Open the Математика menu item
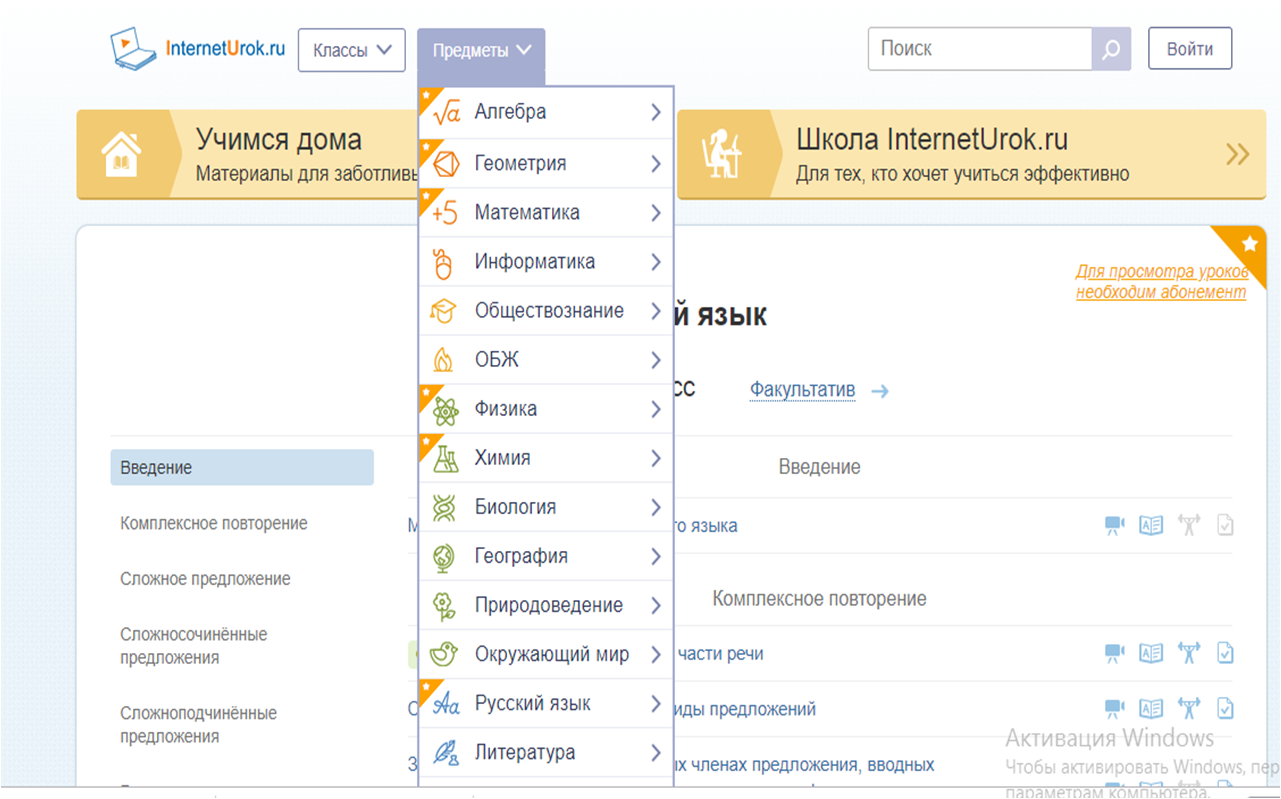This screenshot has height=799, width=1281. pyautogui.click(x=546, y=212)
